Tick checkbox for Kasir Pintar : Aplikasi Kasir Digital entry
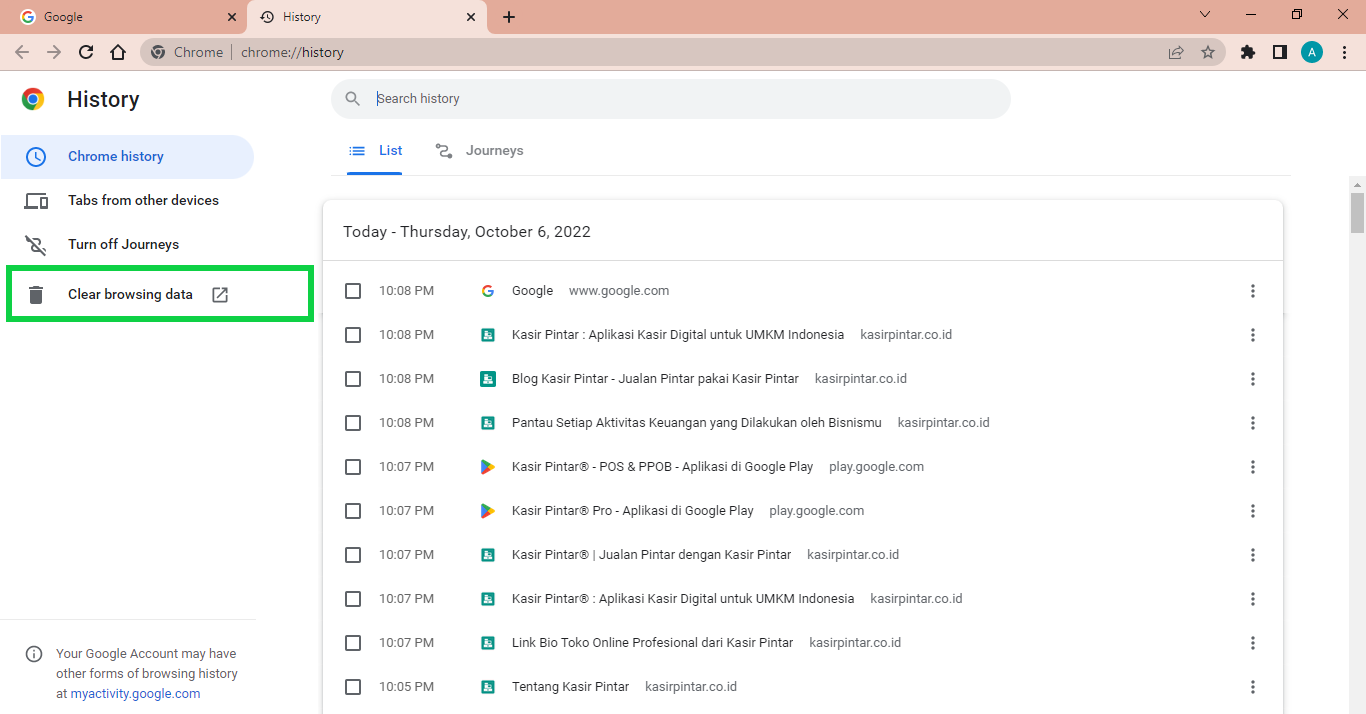The width and height of the screenshot is (1366, 714). (353, 335)
